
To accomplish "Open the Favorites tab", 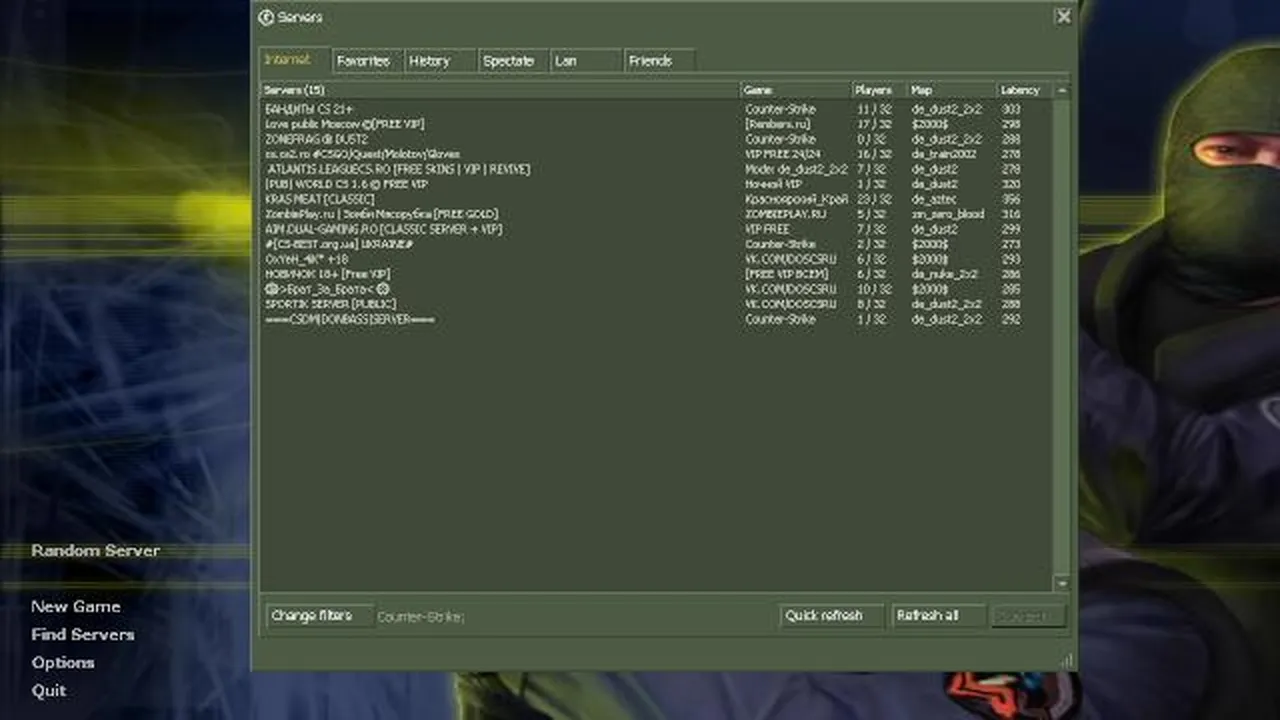I will [x=366, y=61].
